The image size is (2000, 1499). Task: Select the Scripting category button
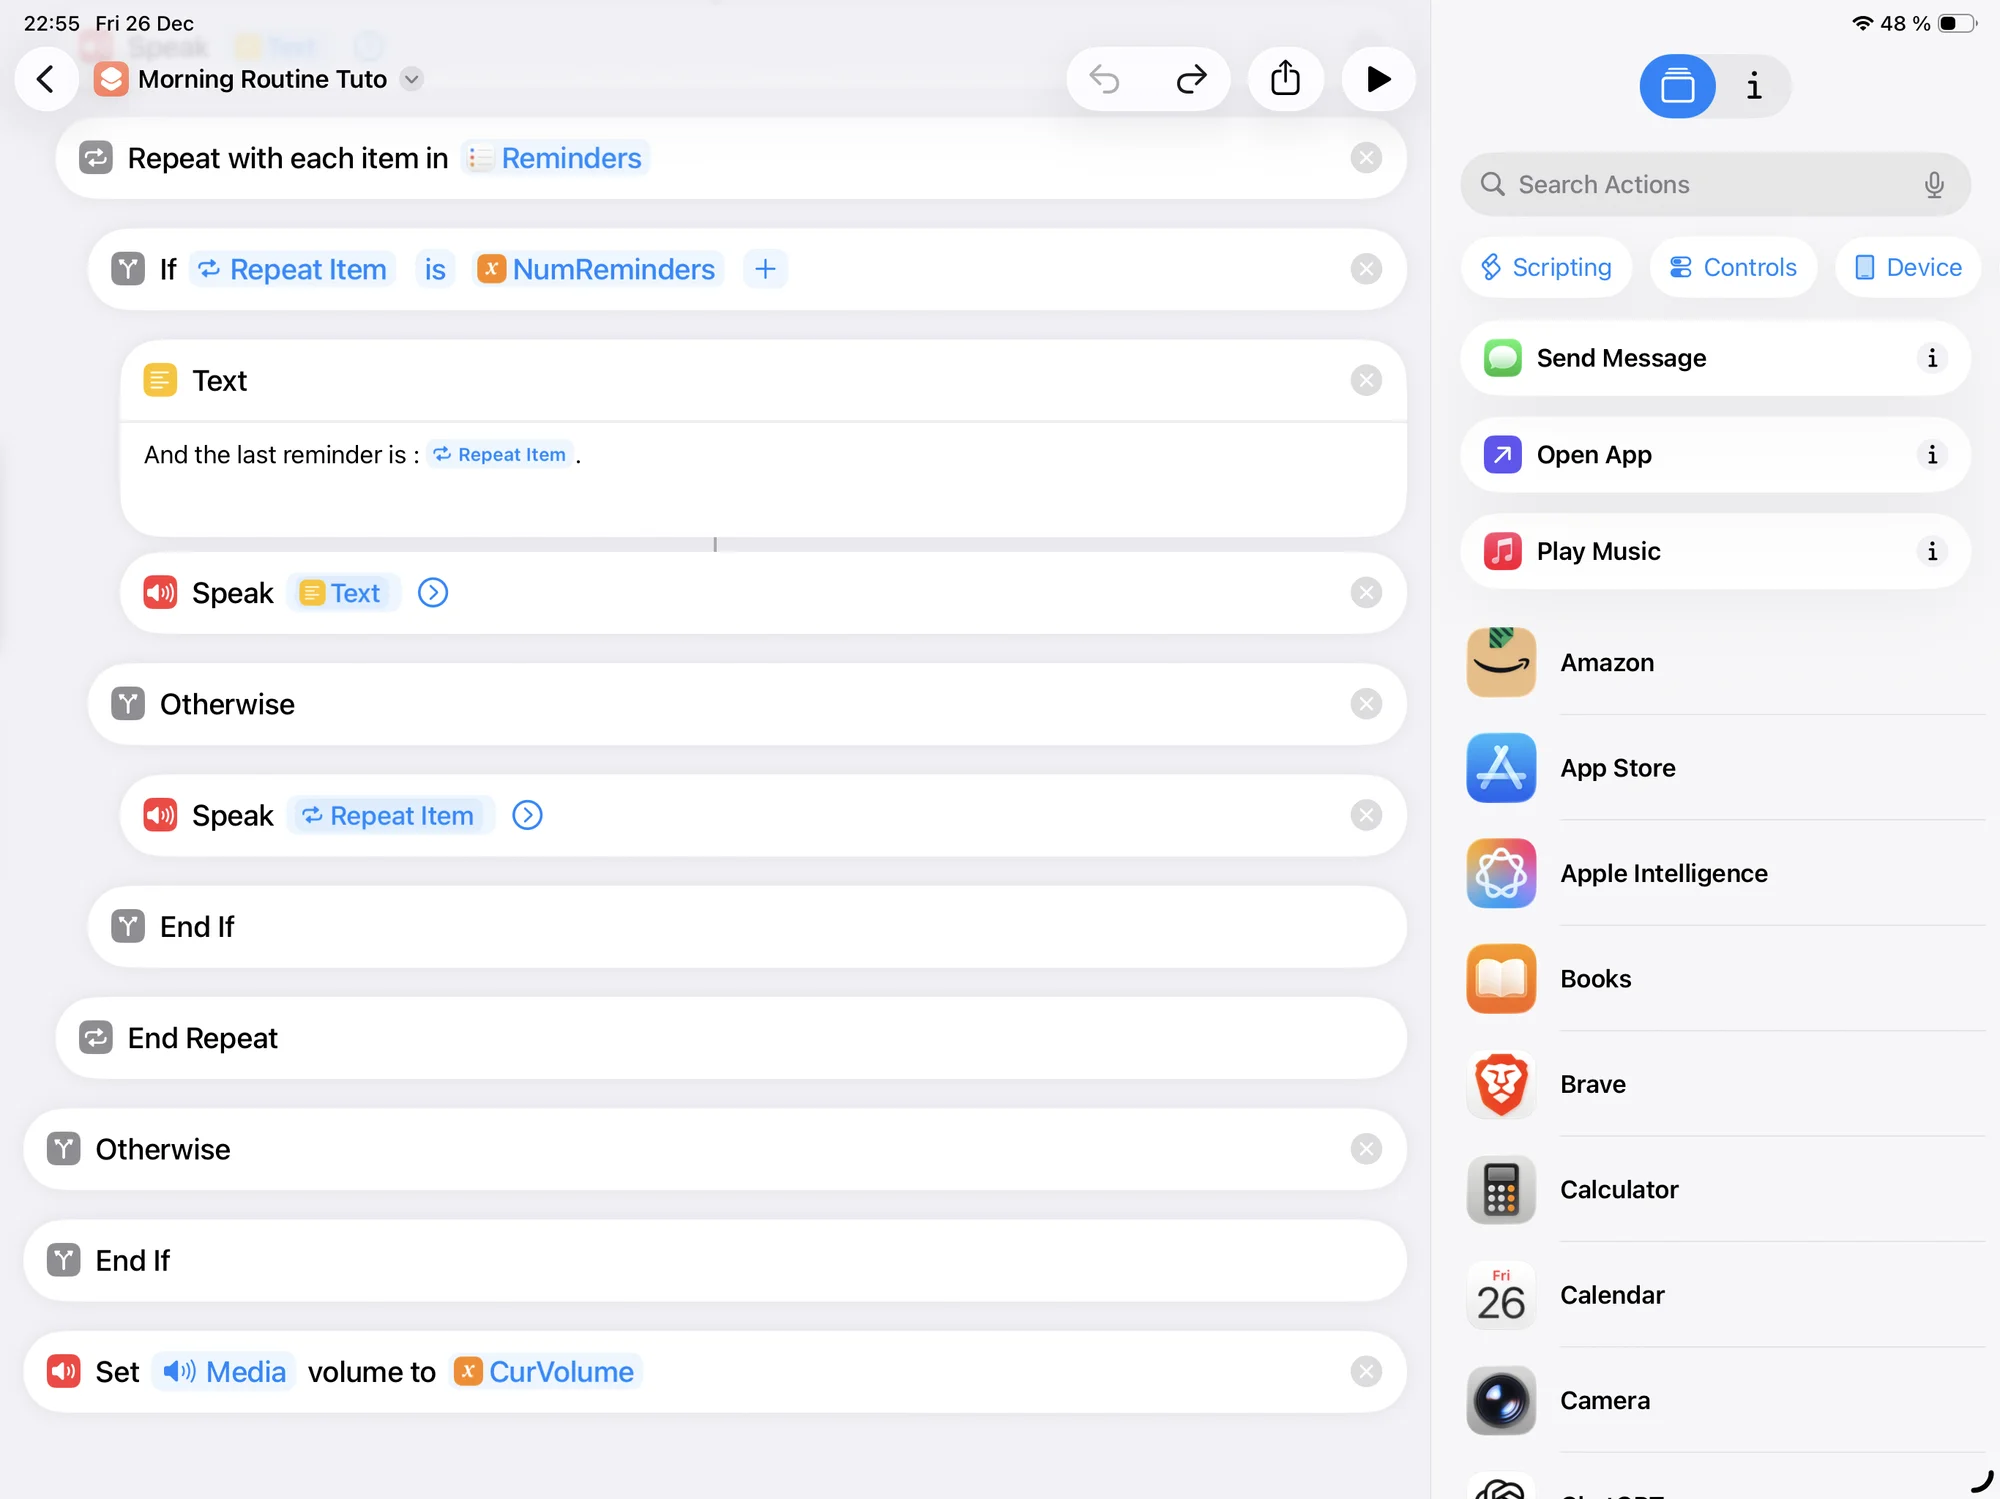(1546, 267)
